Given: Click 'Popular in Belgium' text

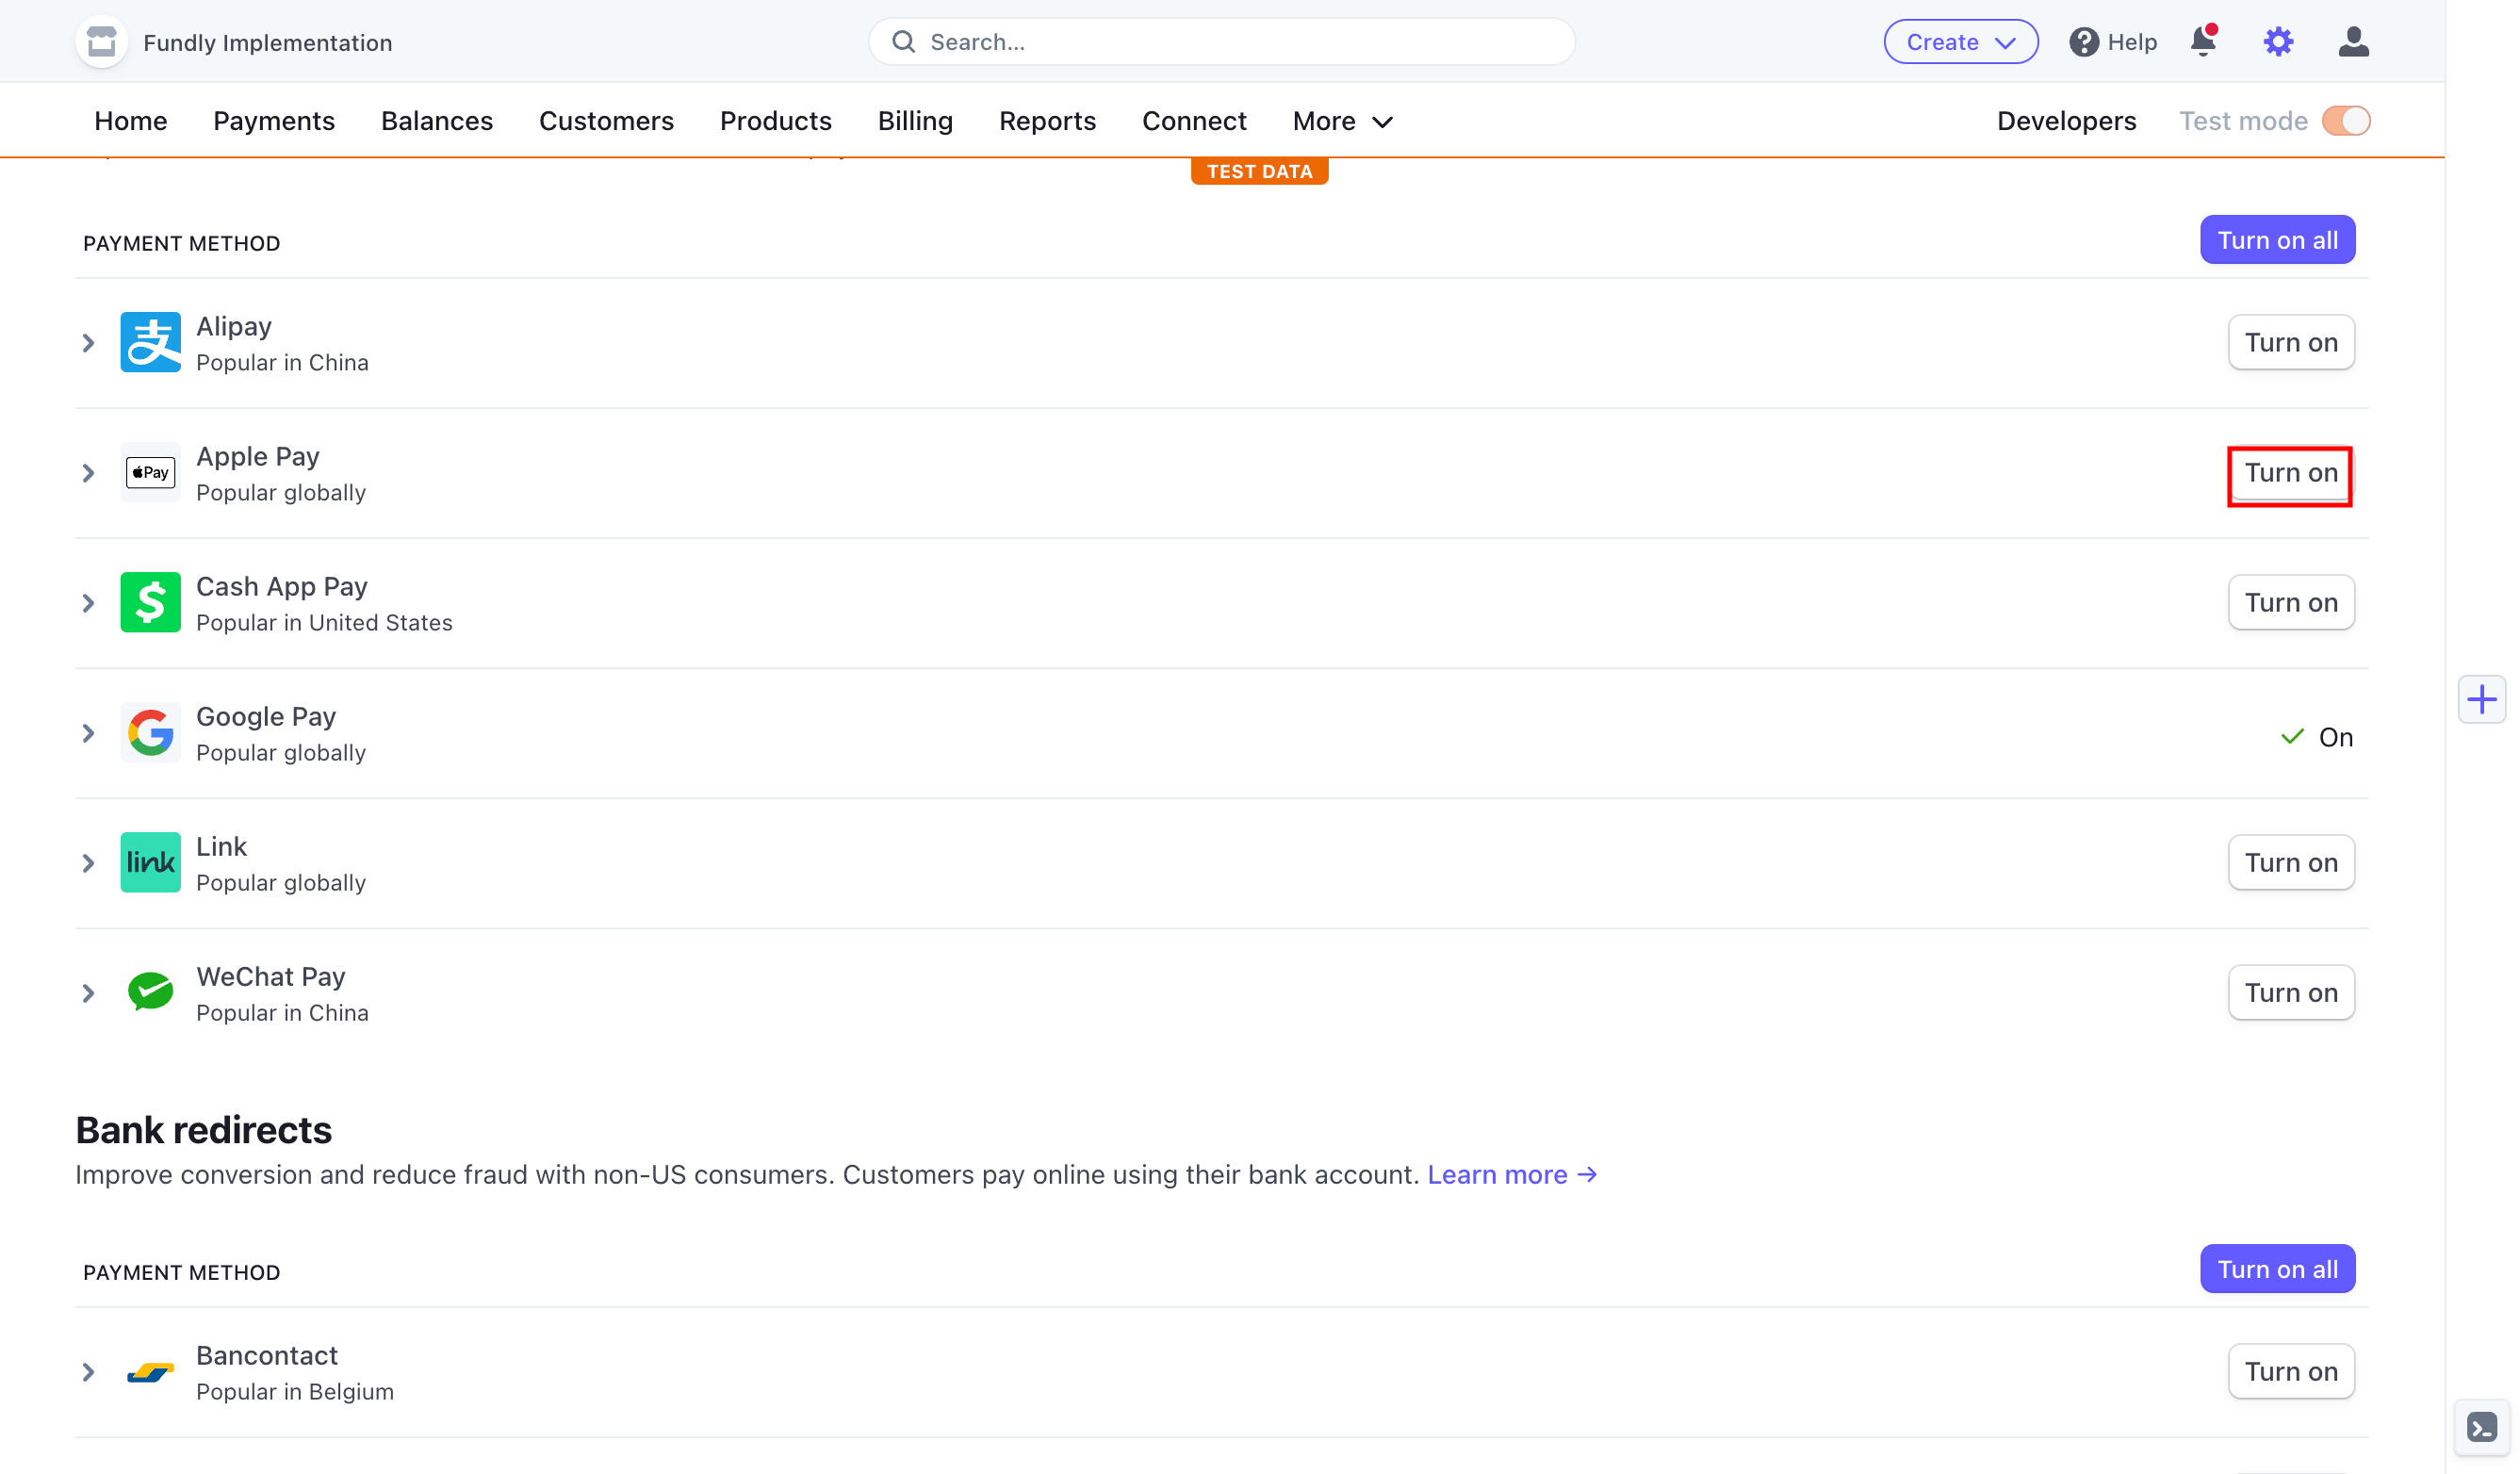Looking at the screenshot, I should click(295, 1392).
